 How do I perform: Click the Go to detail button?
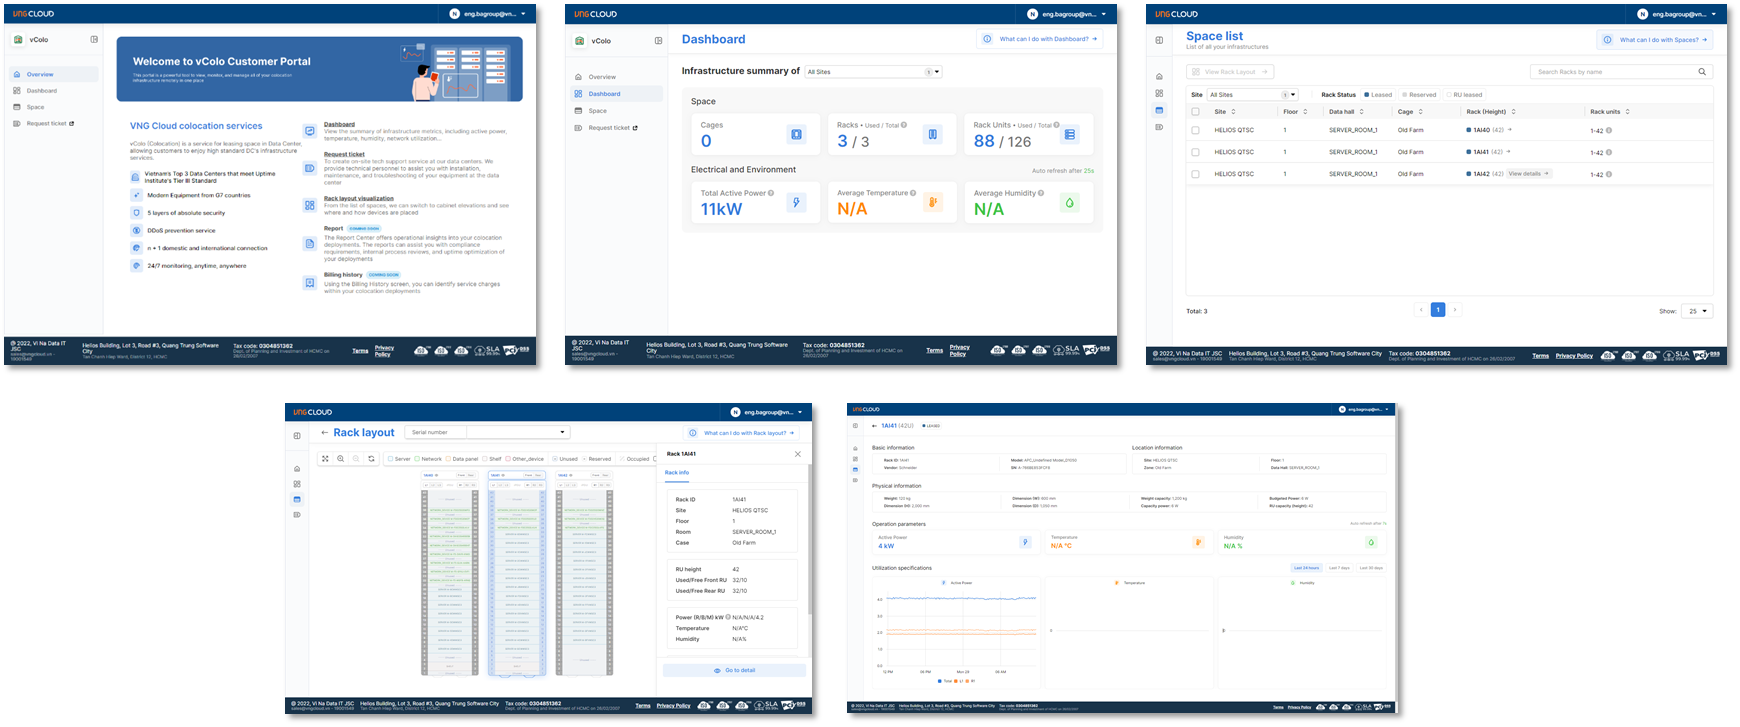734,670
